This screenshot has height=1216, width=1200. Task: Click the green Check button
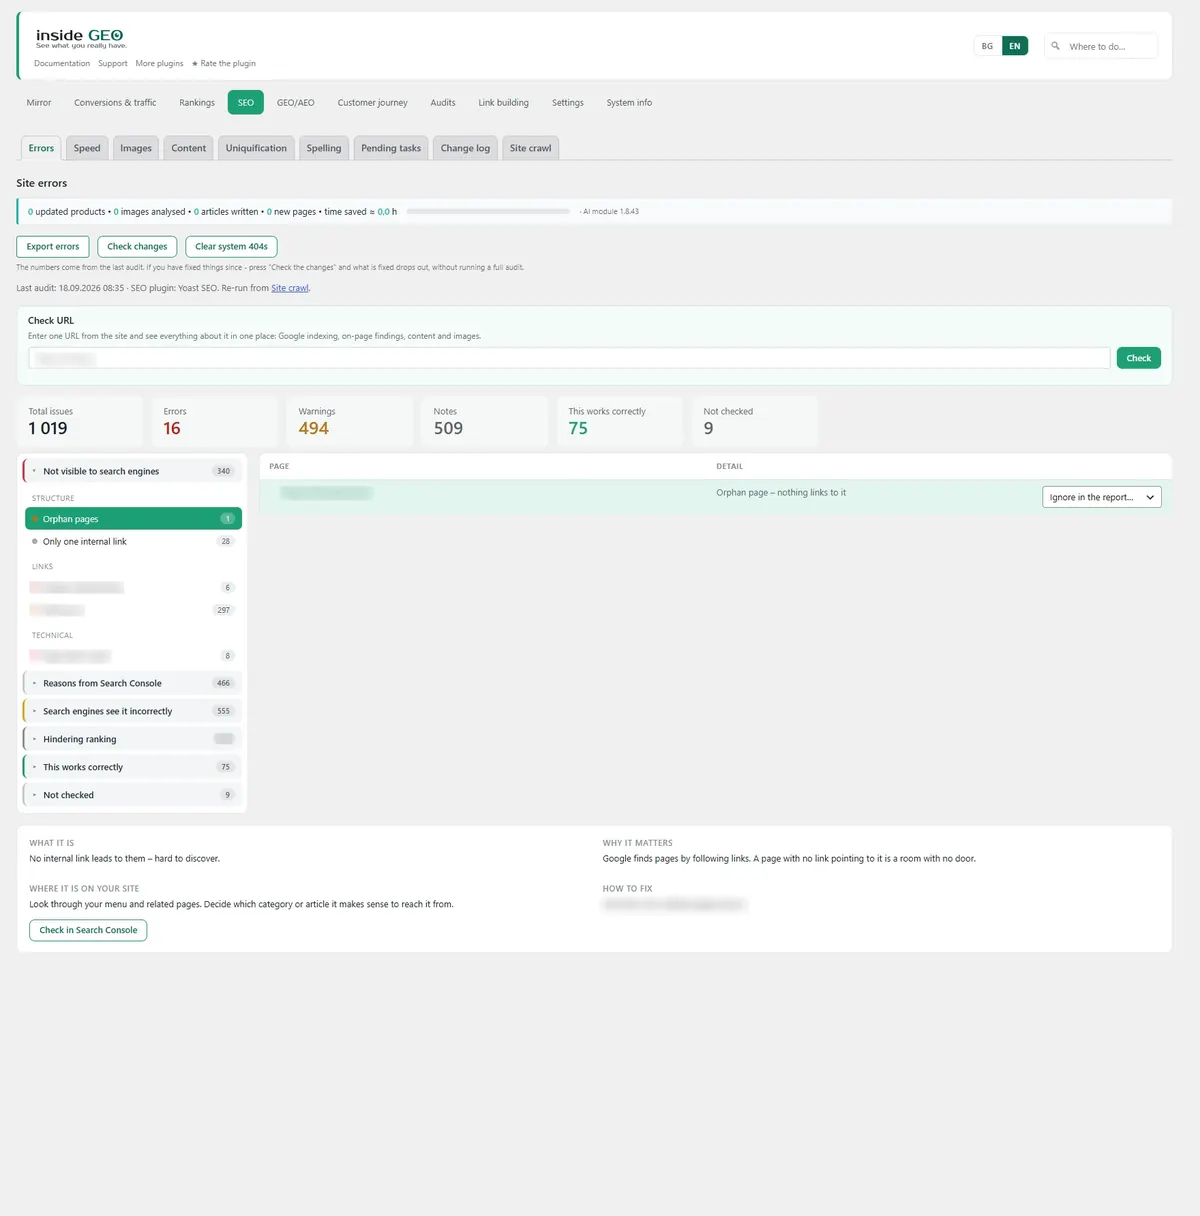(1138, 358)
